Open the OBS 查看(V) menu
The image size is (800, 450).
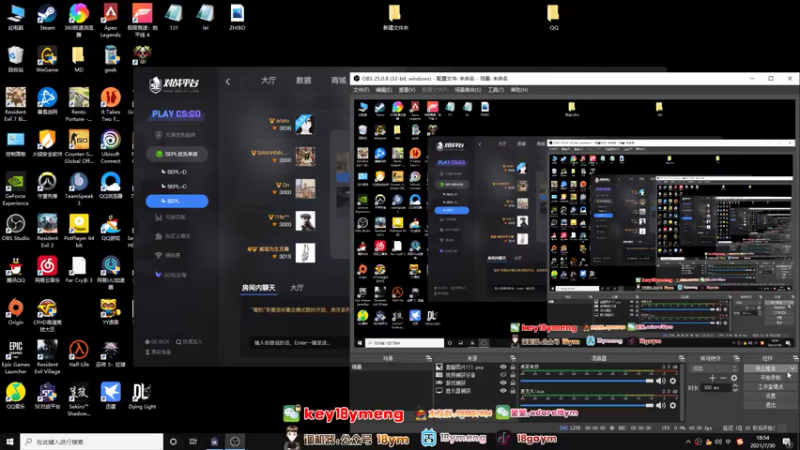[x=407, y=90]
